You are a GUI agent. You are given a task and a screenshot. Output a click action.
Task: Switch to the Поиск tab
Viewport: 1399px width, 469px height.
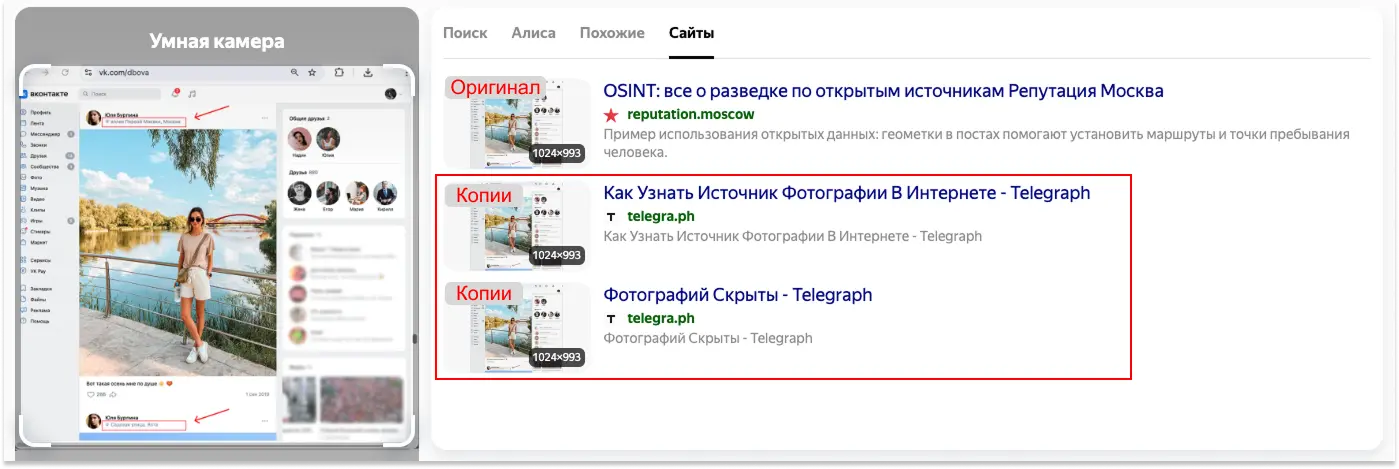coord(465,33)
